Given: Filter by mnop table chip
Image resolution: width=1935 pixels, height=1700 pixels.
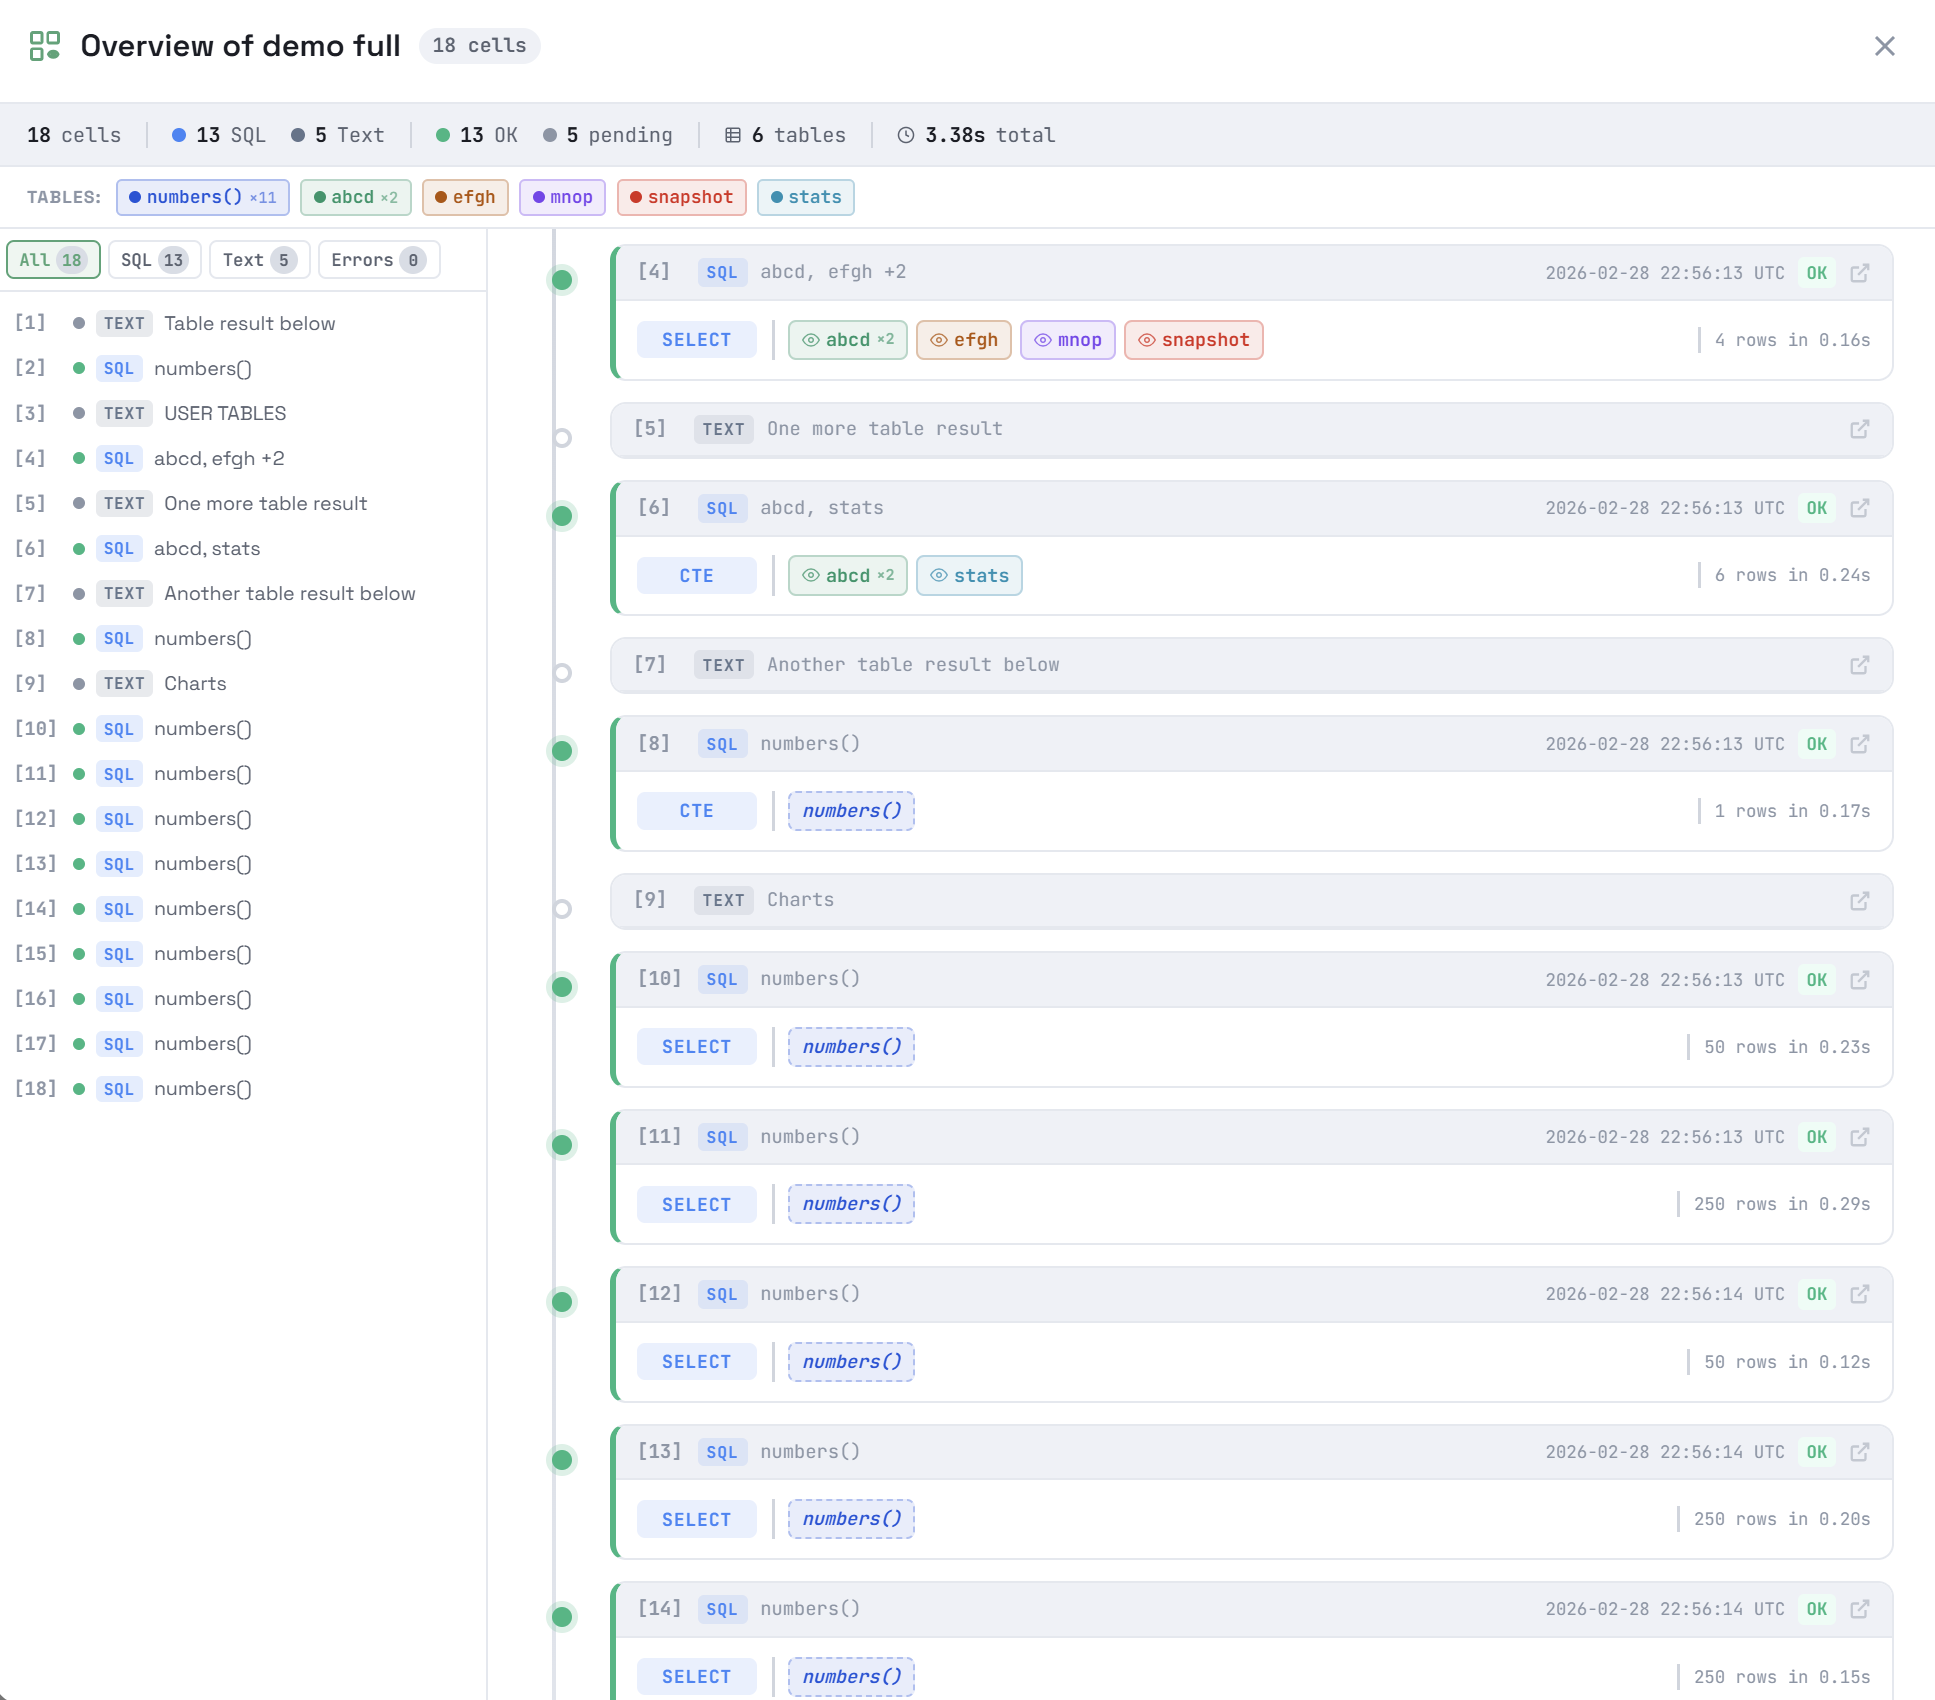Looking at the screenshot, I should (x=563, y=197).
